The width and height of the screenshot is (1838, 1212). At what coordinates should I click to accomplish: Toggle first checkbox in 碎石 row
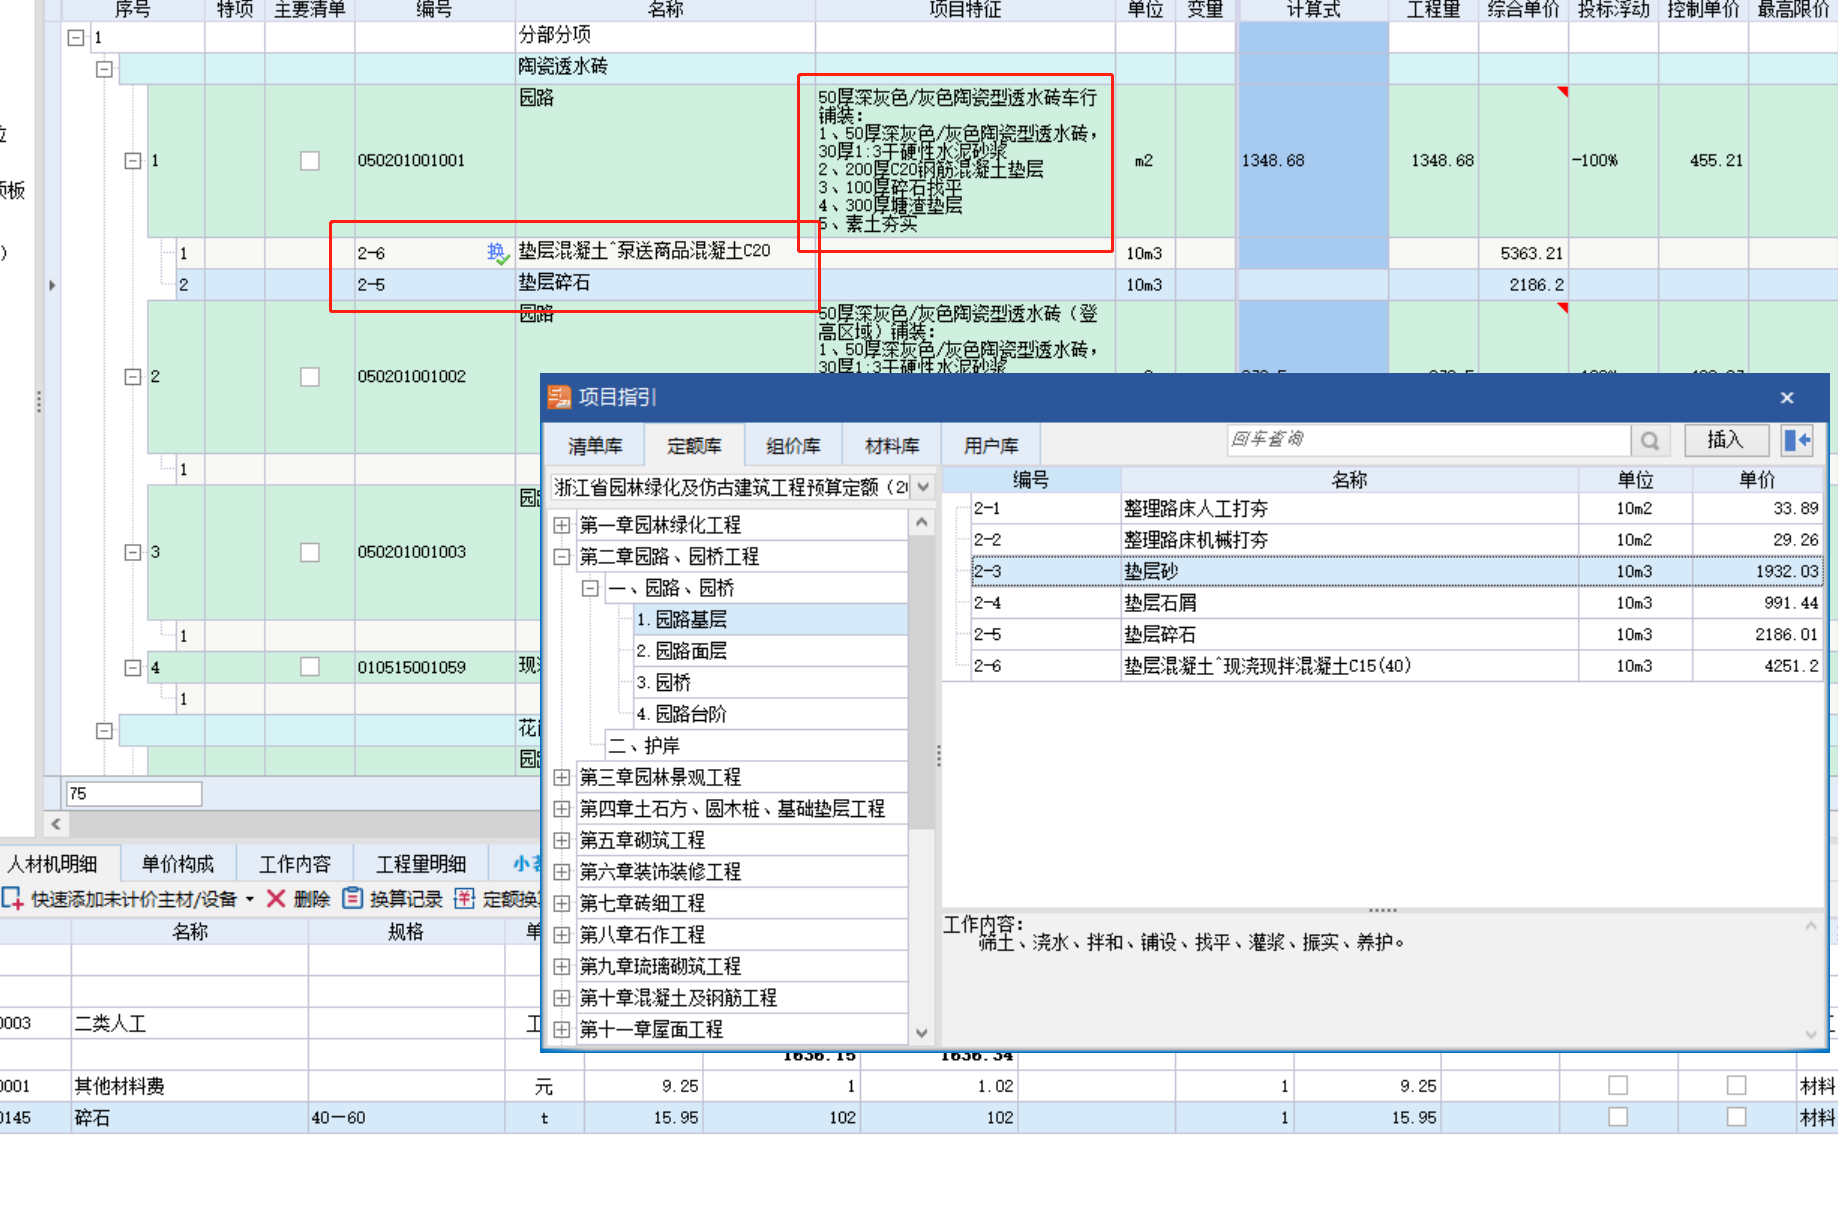pos(1618,1117)
